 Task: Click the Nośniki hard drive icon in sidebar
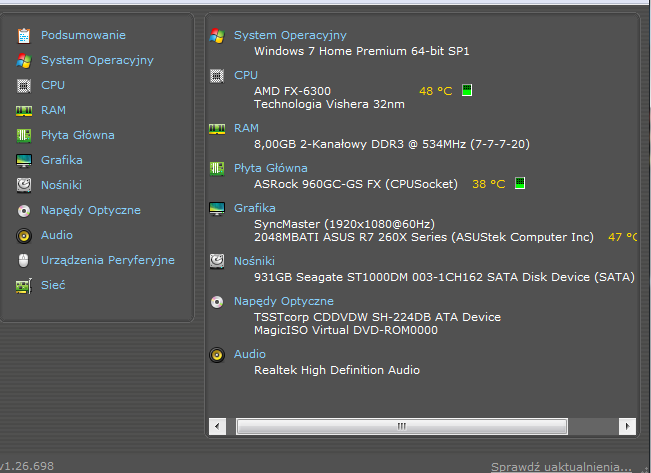click(x=24, y=185)
